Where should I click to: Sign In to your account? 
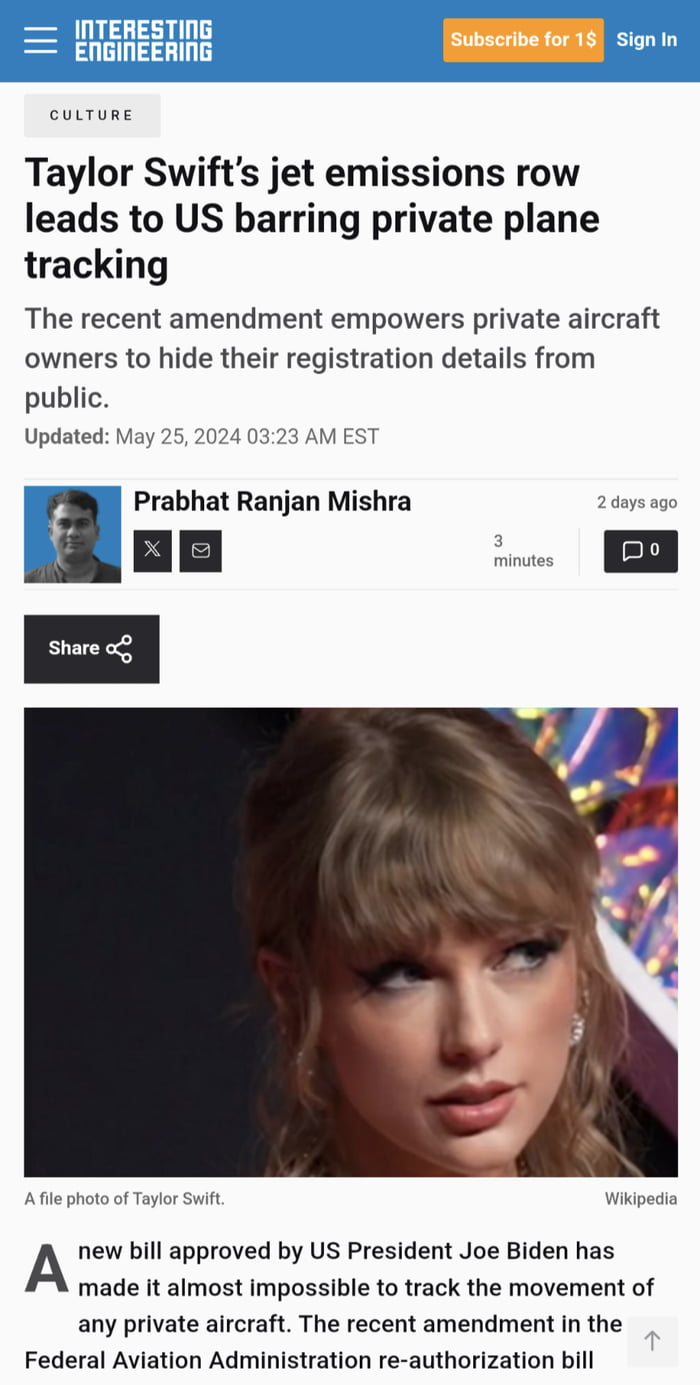click(x=647, y=40)
